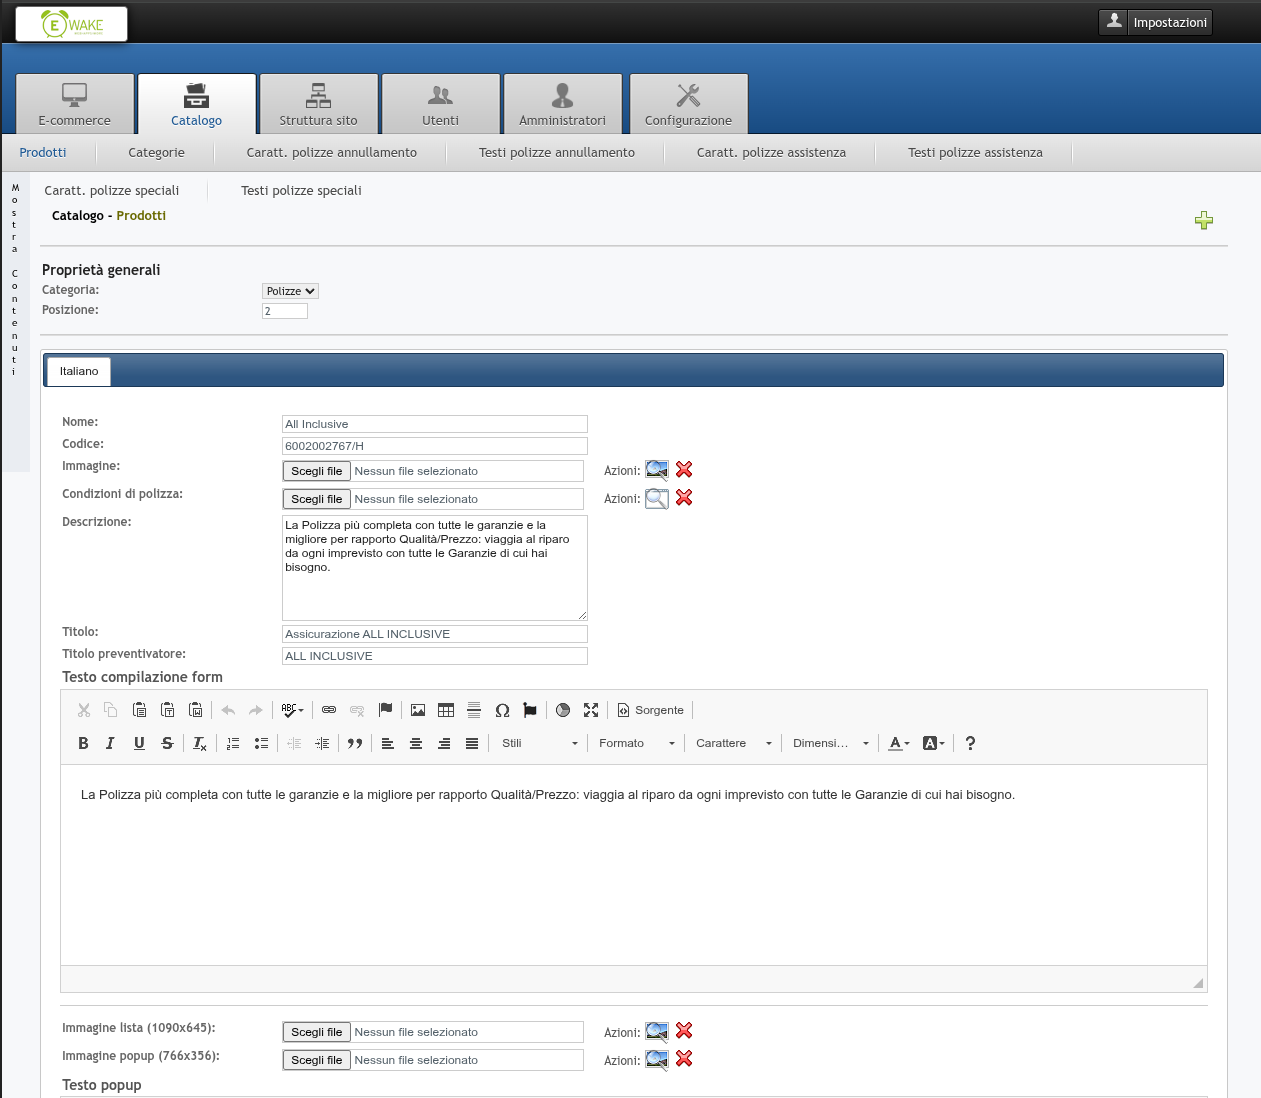Open the text color picker
This screenshot has height=1098, width=1261.
pyautogui.click(x=898, y=743)
